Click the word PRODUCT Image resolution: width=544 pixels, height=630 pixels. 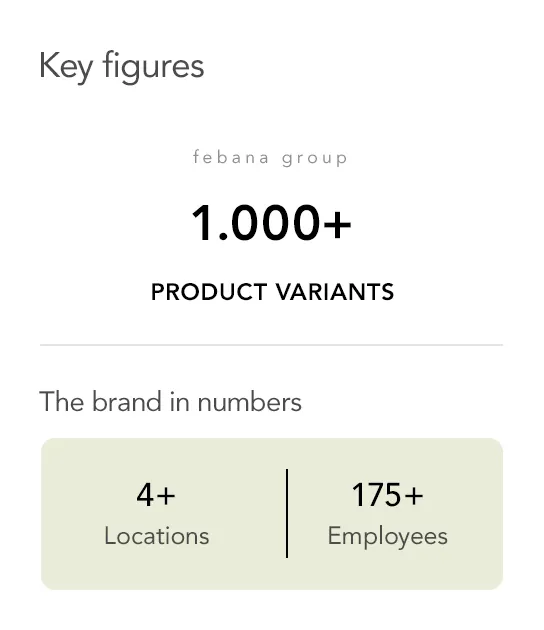pyautogui.click(x=209, y=292)
